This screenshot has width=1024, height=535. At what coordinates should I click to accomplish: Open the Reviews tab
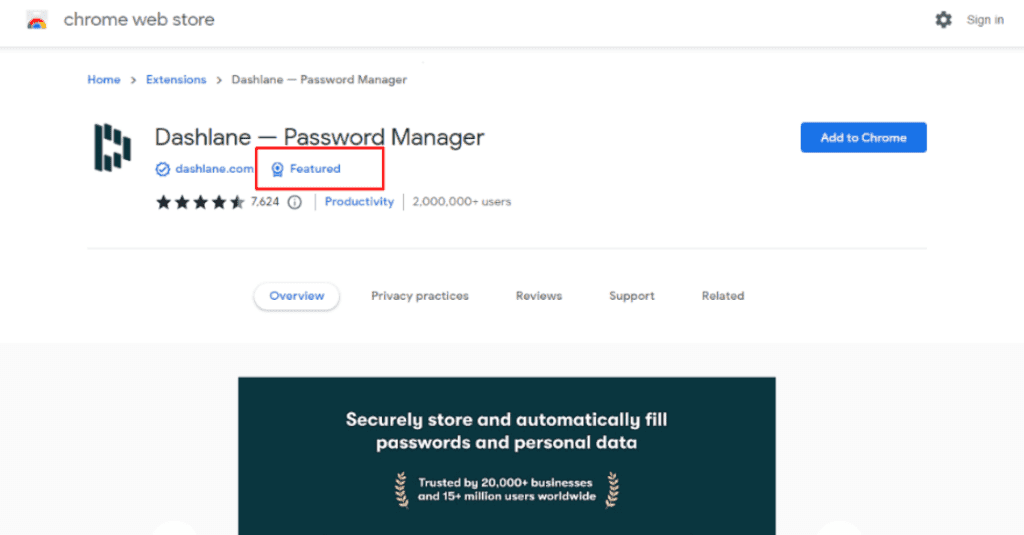539,296
